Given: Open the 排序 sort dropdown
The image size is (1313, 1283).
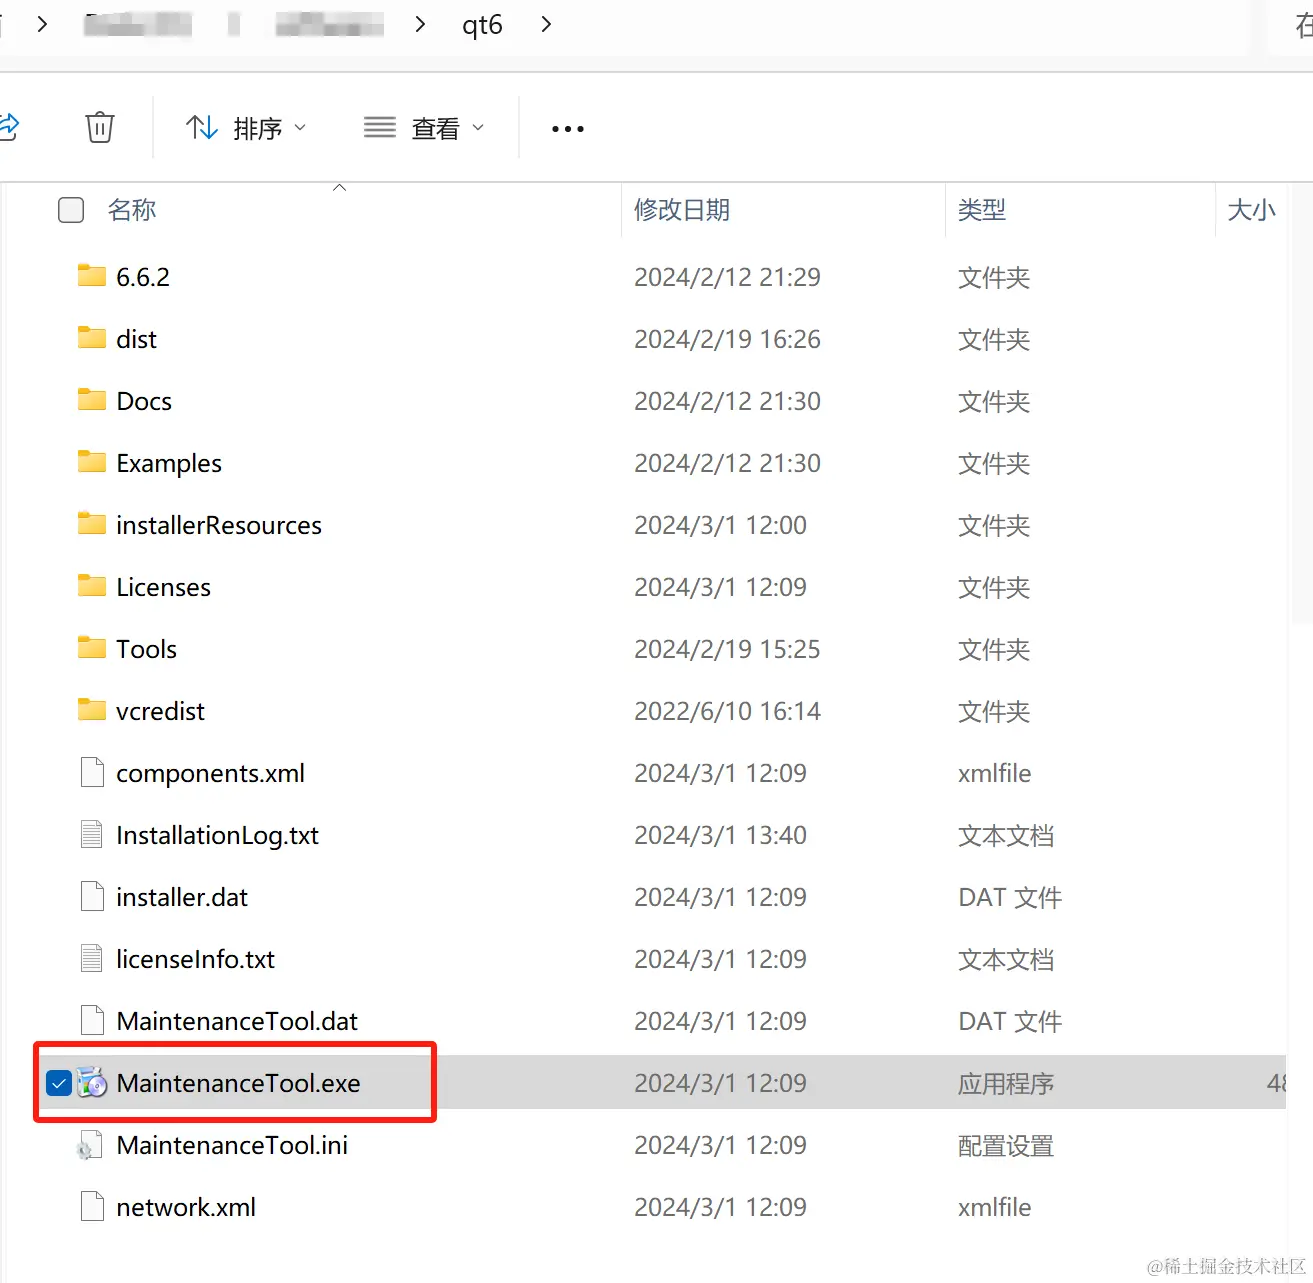Looking at the screenshot, I should pos(246,128).
